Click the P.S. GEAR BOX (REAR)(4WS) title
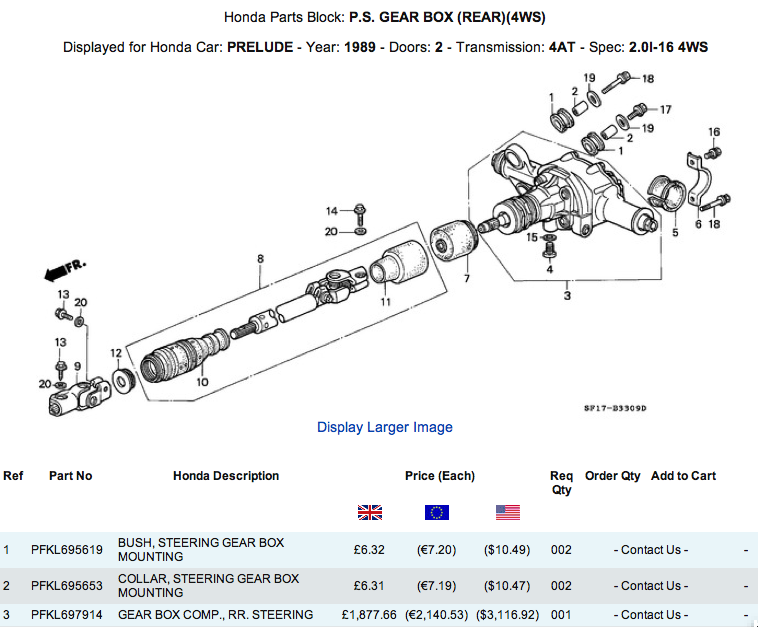This screenshot has height=627, width=758. pos(447,17)
